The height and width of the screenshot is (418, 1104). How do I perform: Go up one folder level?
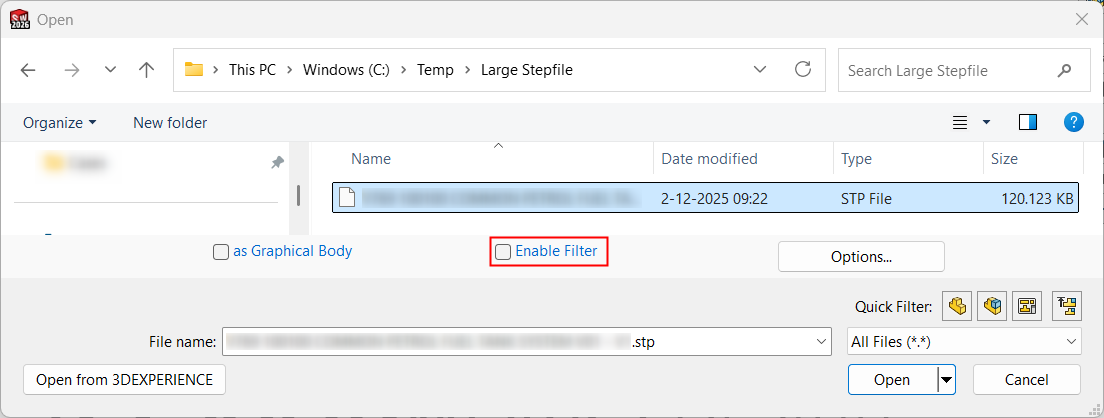click(147, 70)
